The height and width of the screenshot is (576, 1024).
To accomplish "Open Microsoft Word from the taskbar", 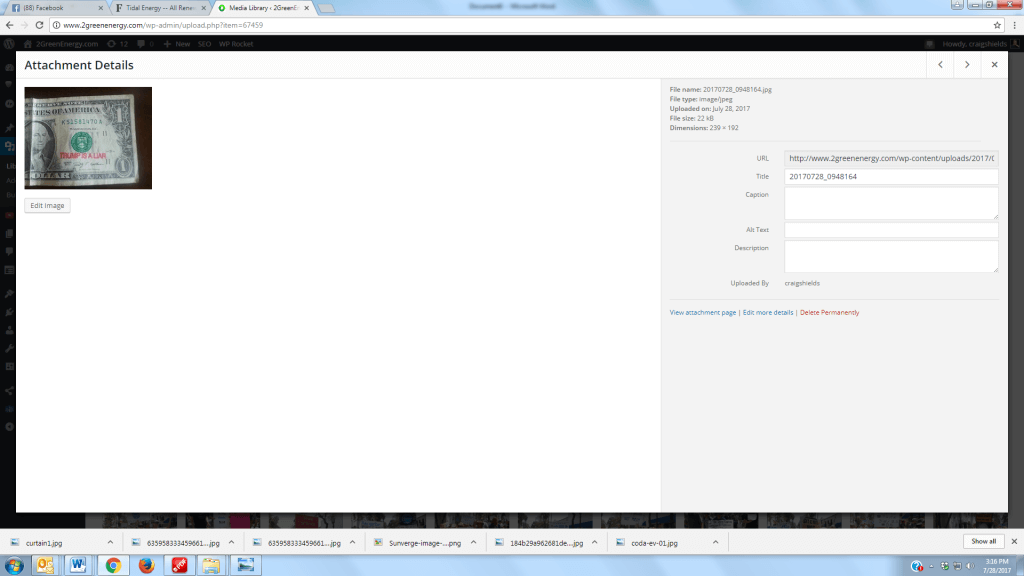I will click(x=78, y=565).
